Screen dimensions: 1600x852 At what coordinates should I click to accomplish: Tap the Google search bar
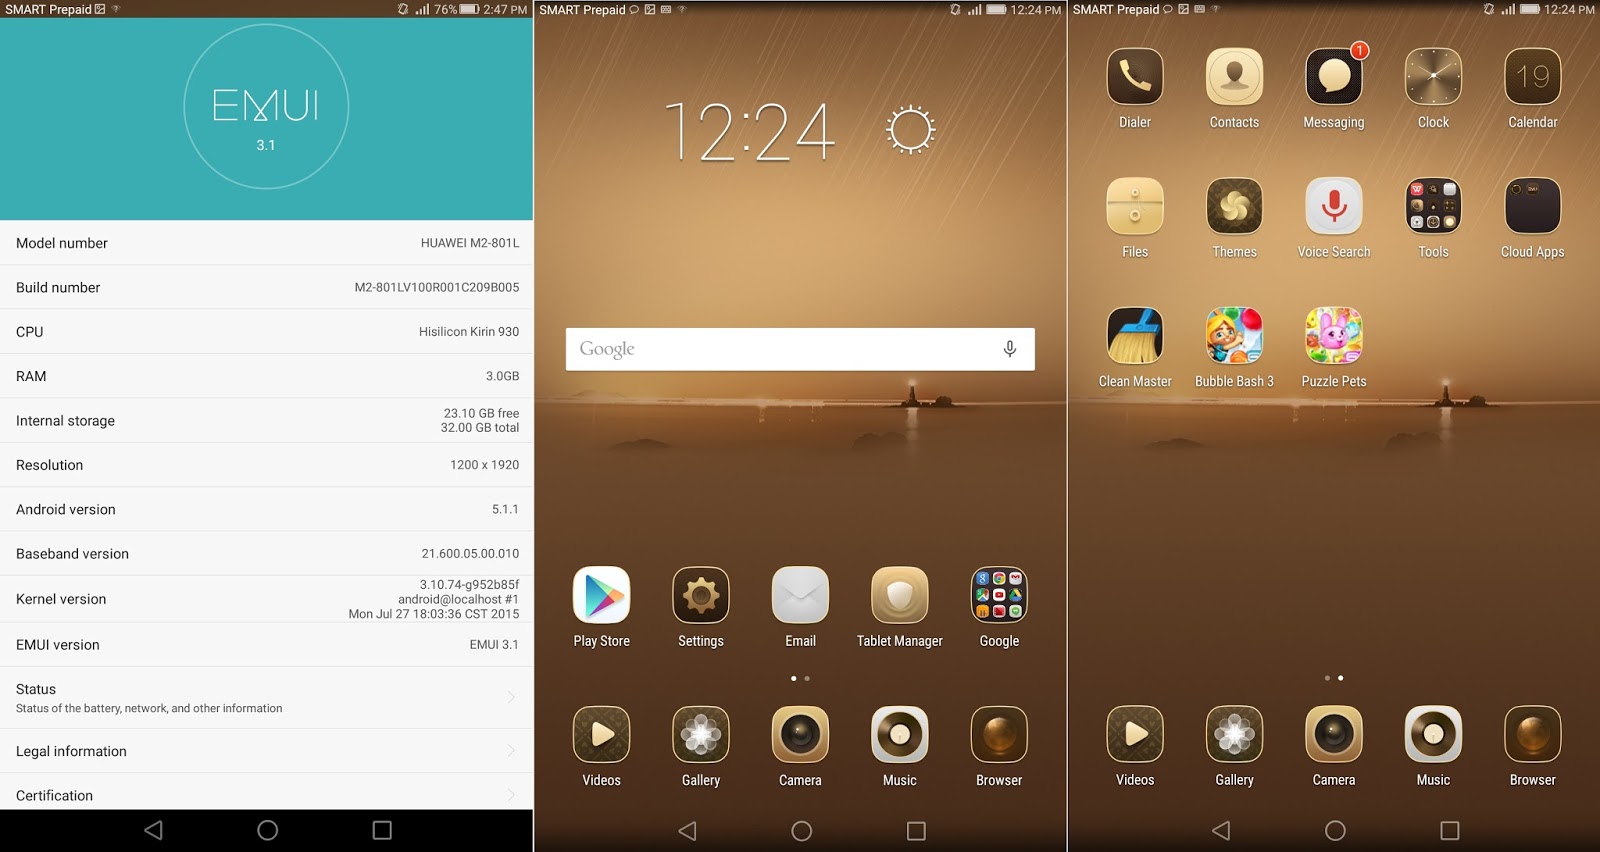[x=800, y=349]
